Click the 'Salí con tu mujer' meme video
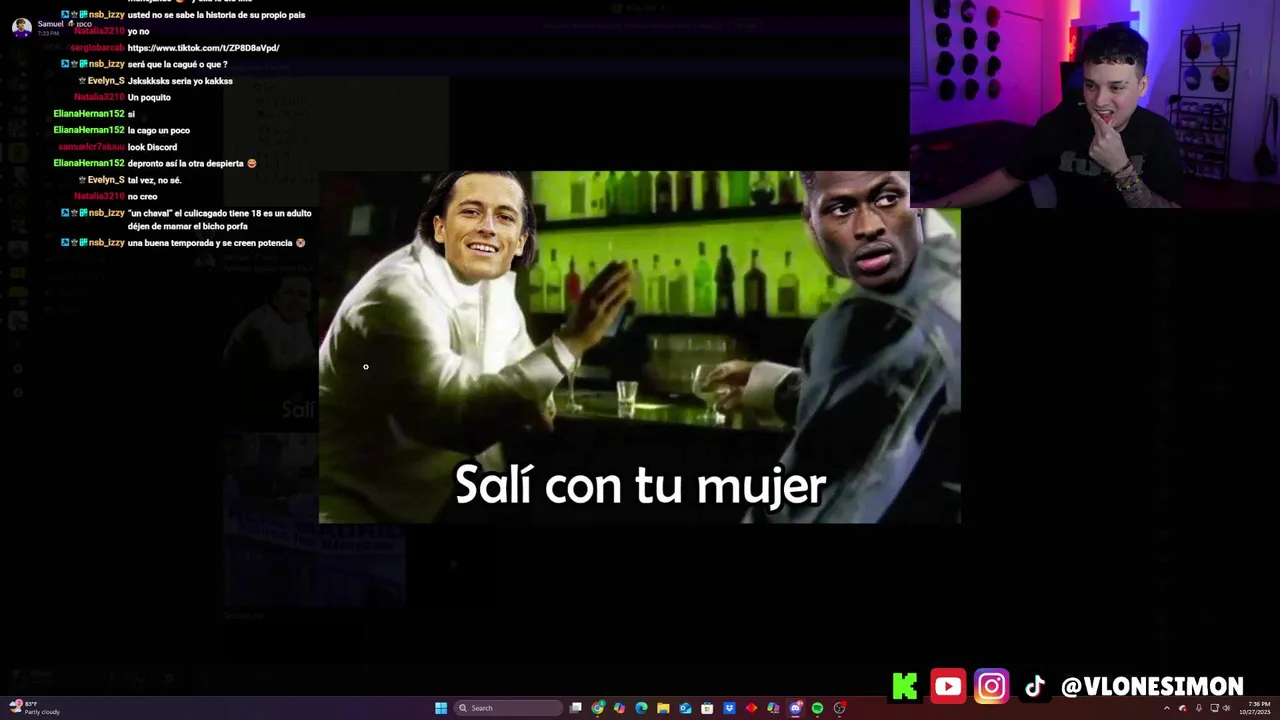Viewport: 1280px width, 720px height. click(640, 347)
